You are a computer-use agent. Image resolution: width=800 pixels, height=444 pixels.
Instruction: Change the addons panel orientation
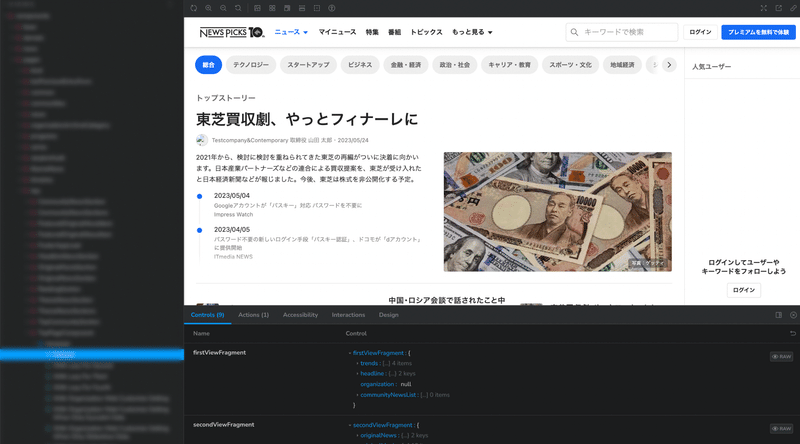(779, 315)
